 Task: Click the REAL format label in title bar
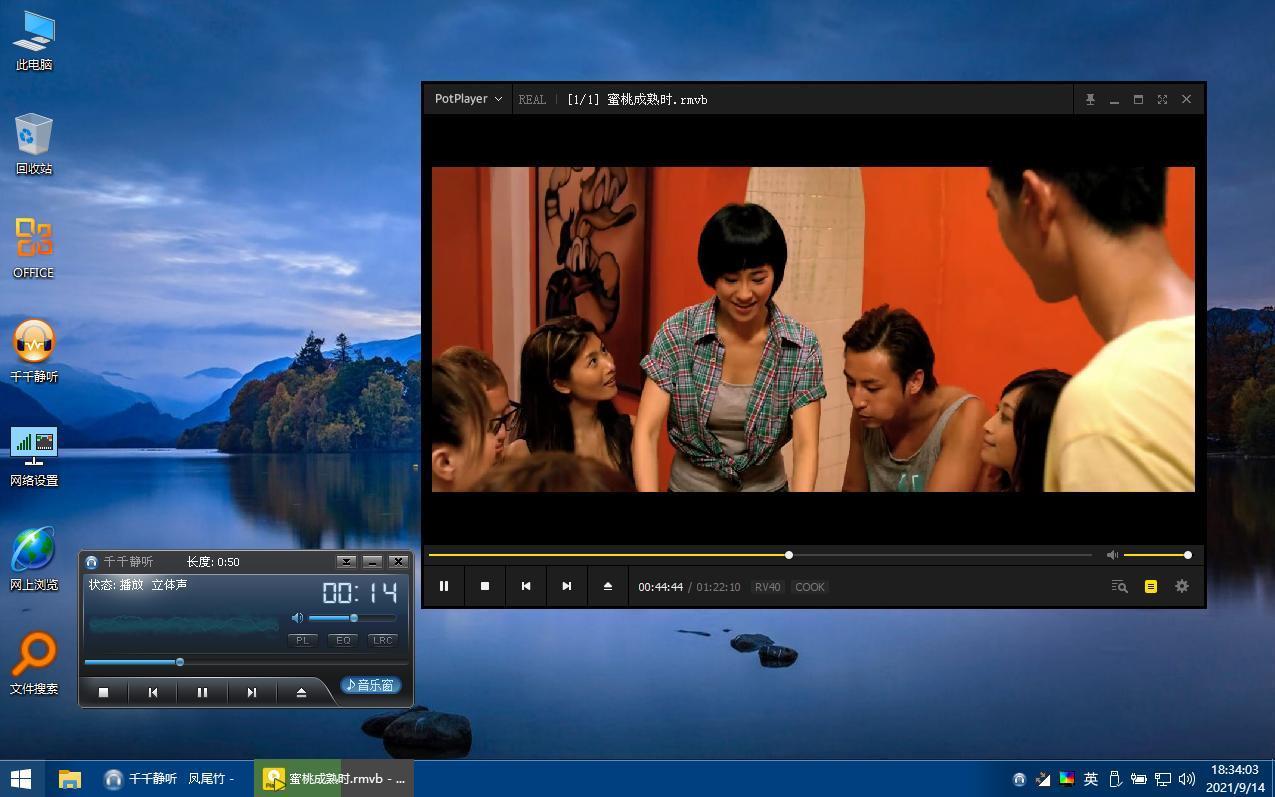pyautogui.click(x=532, y=100)
